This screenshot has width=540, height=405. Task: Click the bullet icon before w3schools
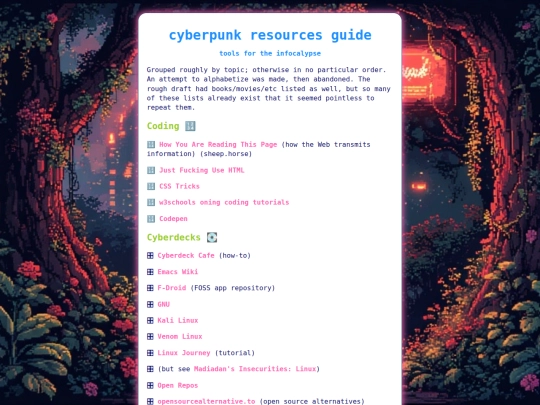coord(151,202)
